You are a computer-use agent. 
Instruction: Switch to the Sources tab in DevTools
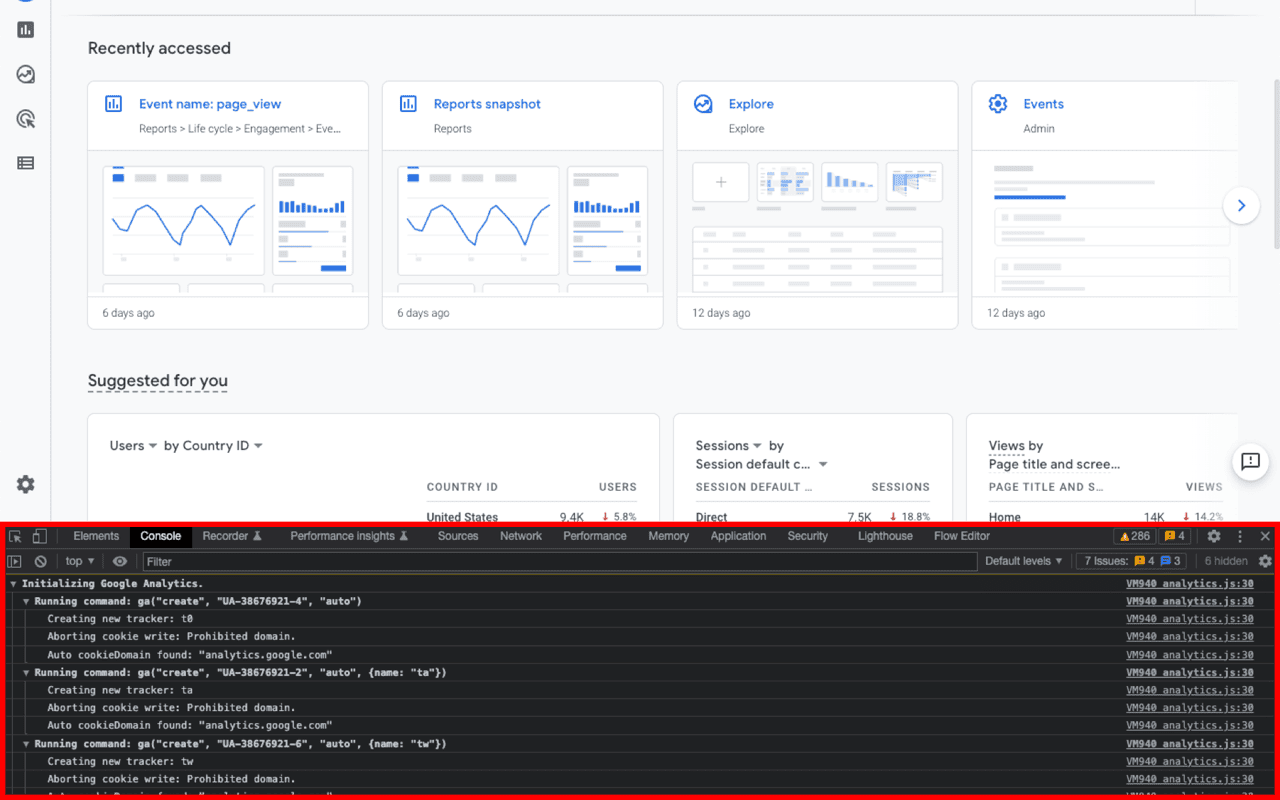point(458,536)
